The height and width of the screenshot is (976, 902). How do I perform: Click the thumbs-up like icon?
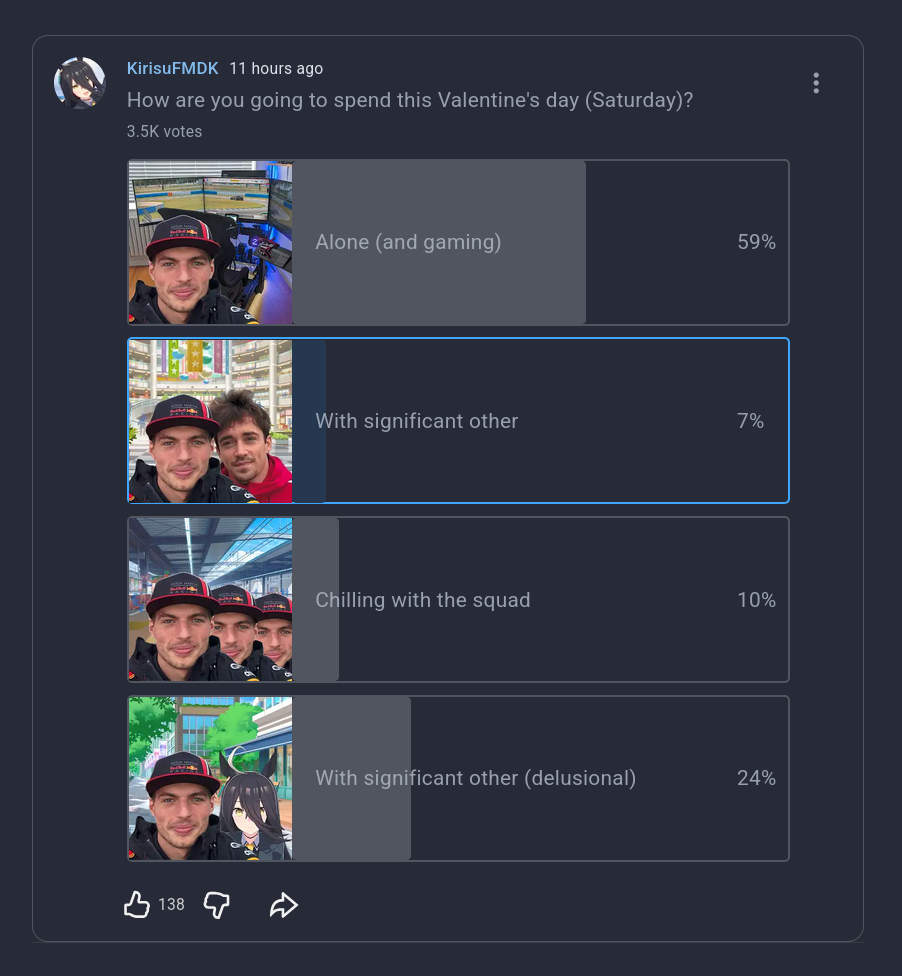[x=136, y=905]
